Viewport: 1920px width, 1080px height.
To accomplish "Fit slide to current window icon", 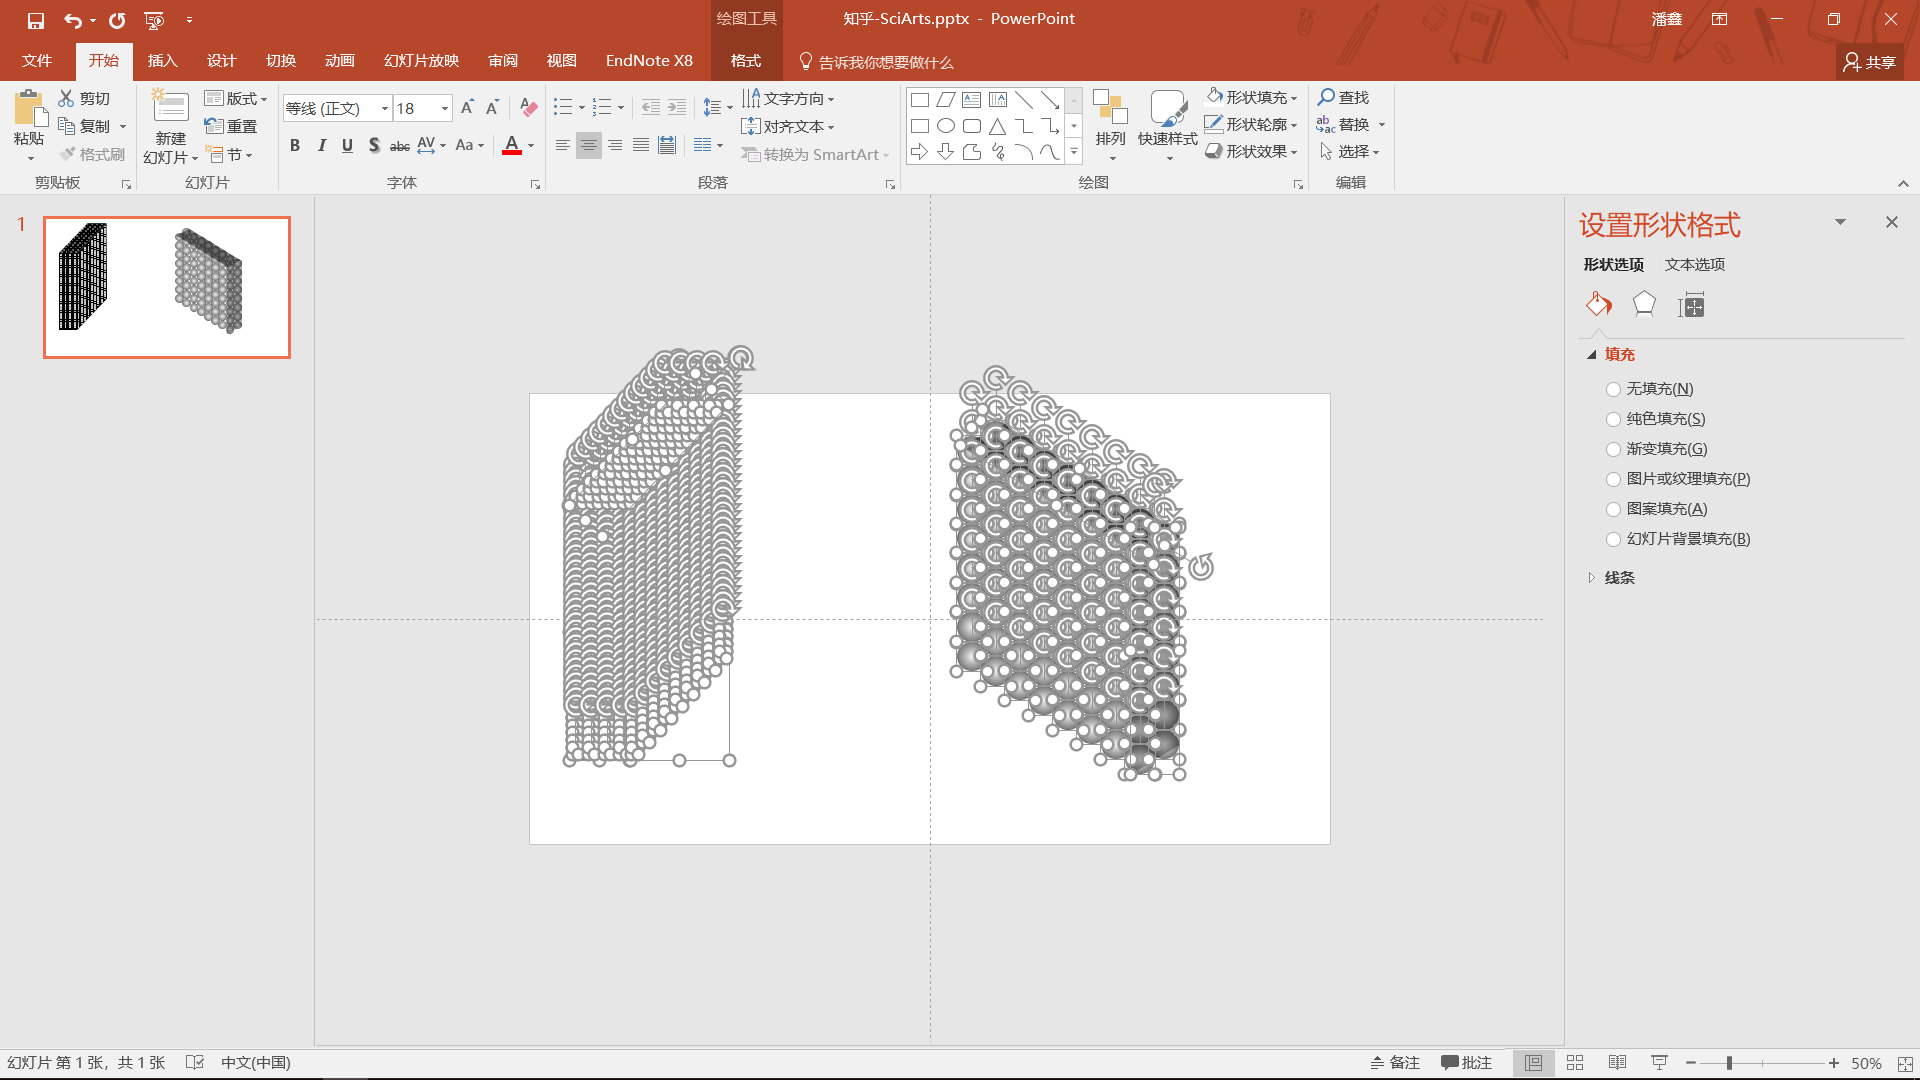I will 1905,1063.
